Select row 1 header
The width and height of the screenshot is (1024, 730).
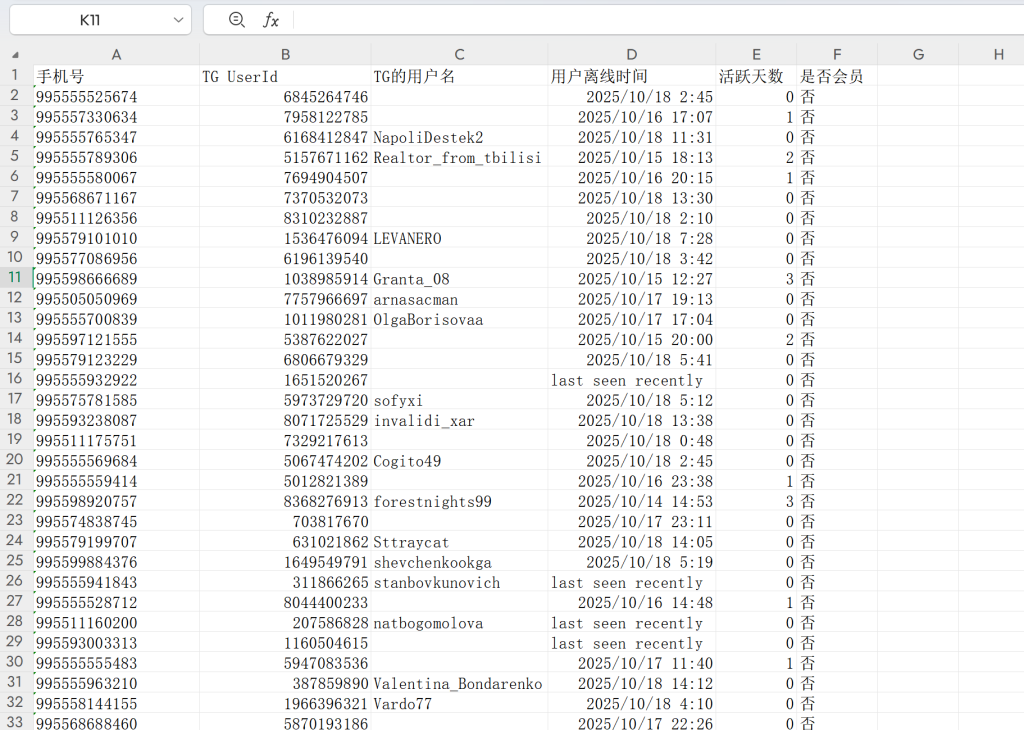click(x=15, y=76)
